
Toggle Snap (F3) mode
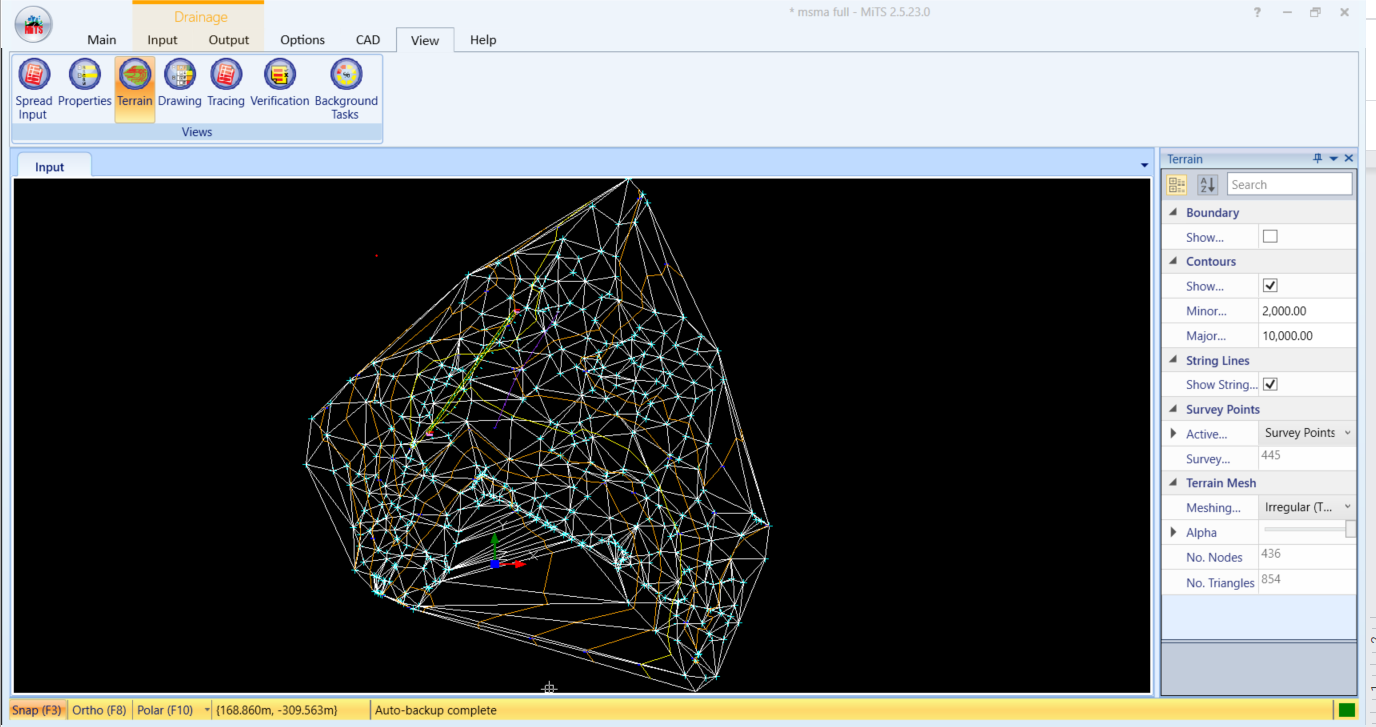coord(37,710)
